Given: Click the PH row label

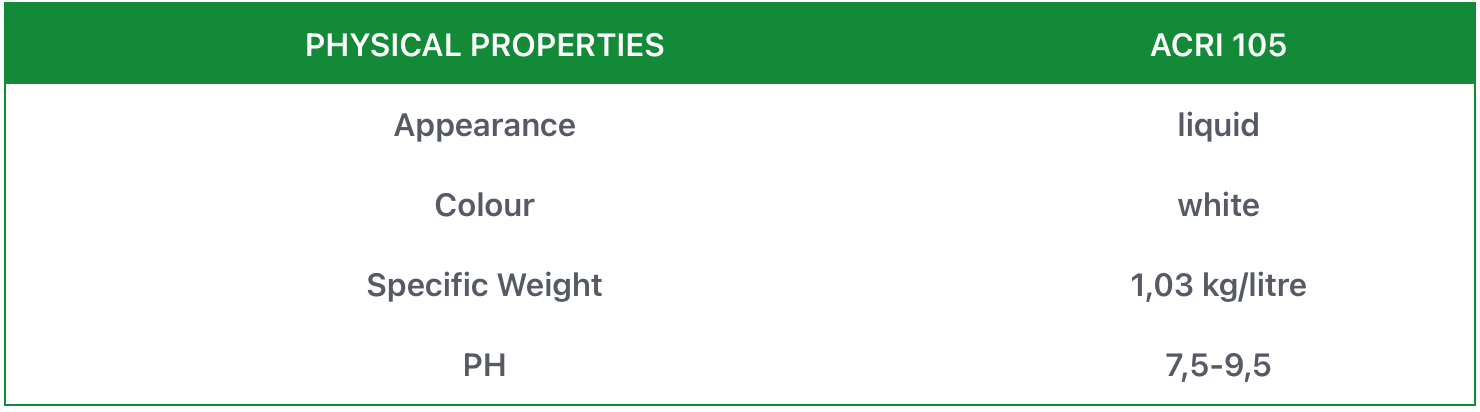Looking at the screenshot, I should (484, 365).
